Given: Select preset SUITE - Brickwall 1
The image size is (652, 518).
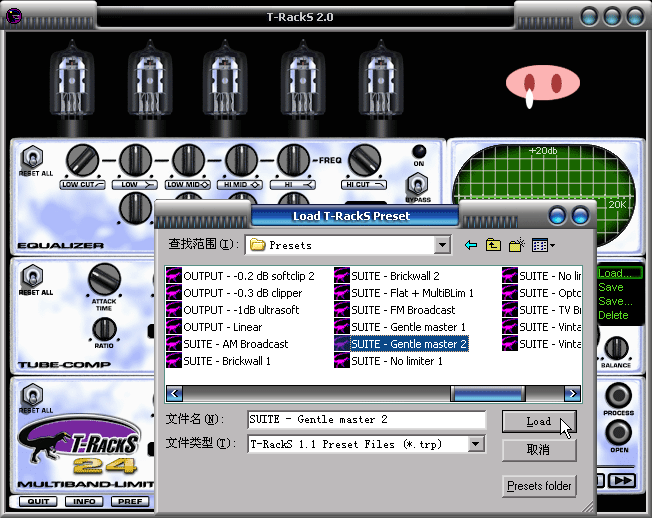Looking at the screenshot, I should coord(218,361).
